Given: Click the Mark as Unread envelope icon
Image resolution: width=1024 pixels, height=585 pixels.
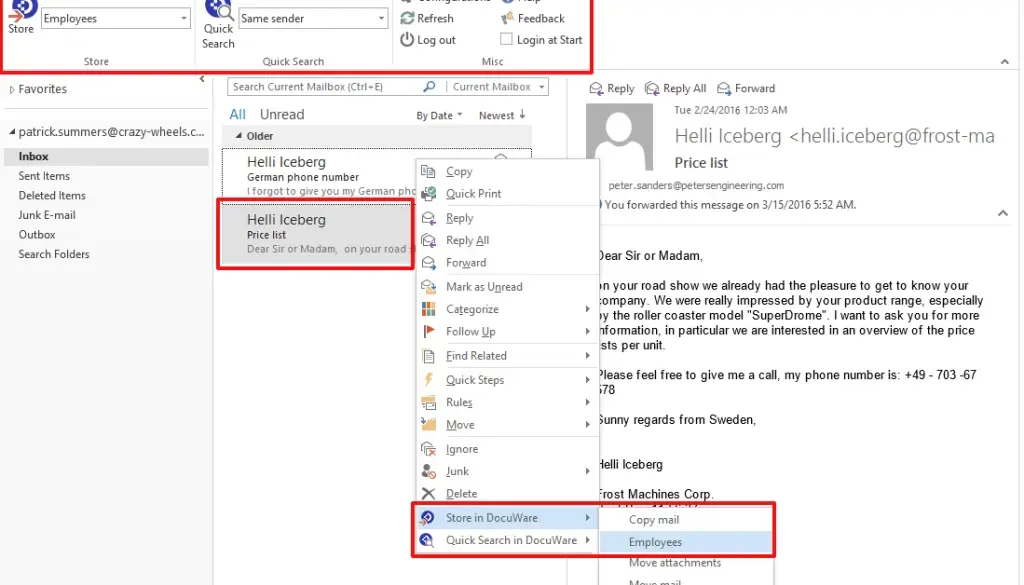Looking at the screenshot, I should pyautogui.click(x=428, y=287).
